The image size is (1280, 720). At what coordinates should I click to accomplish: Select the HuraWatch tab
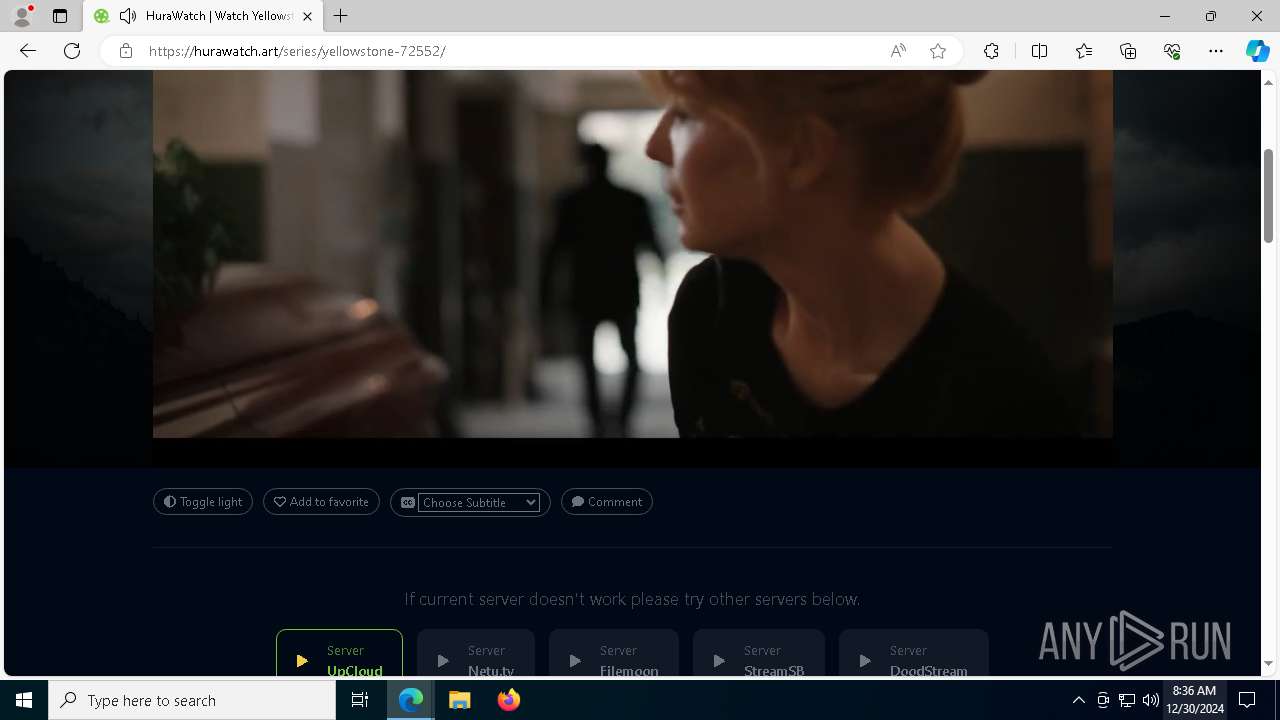pyautogui.click(x=203, y=16)
